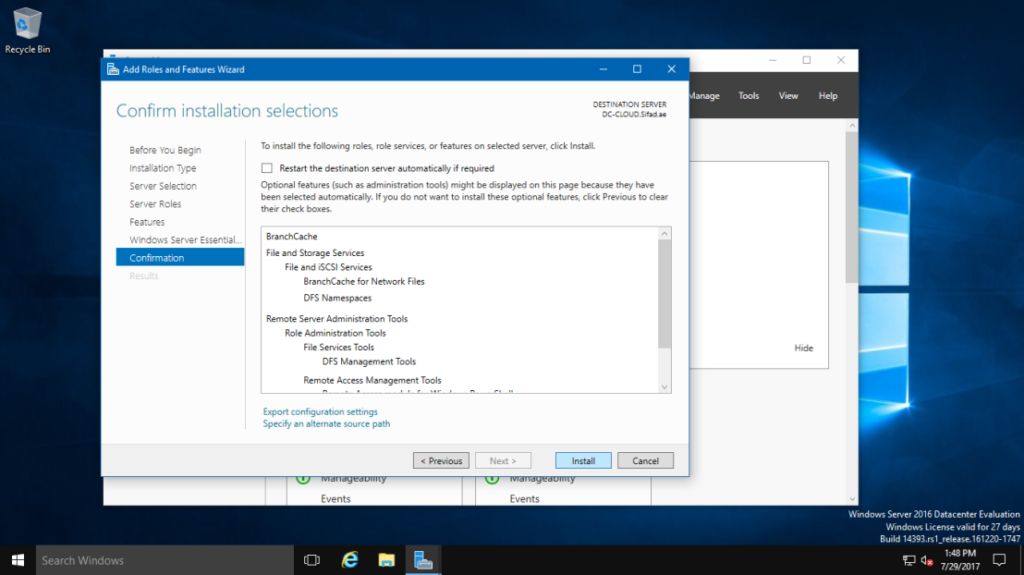This screenshot has width=1024, height=575.
Task: Open Export configuration settings link
Action: (320, 412)
